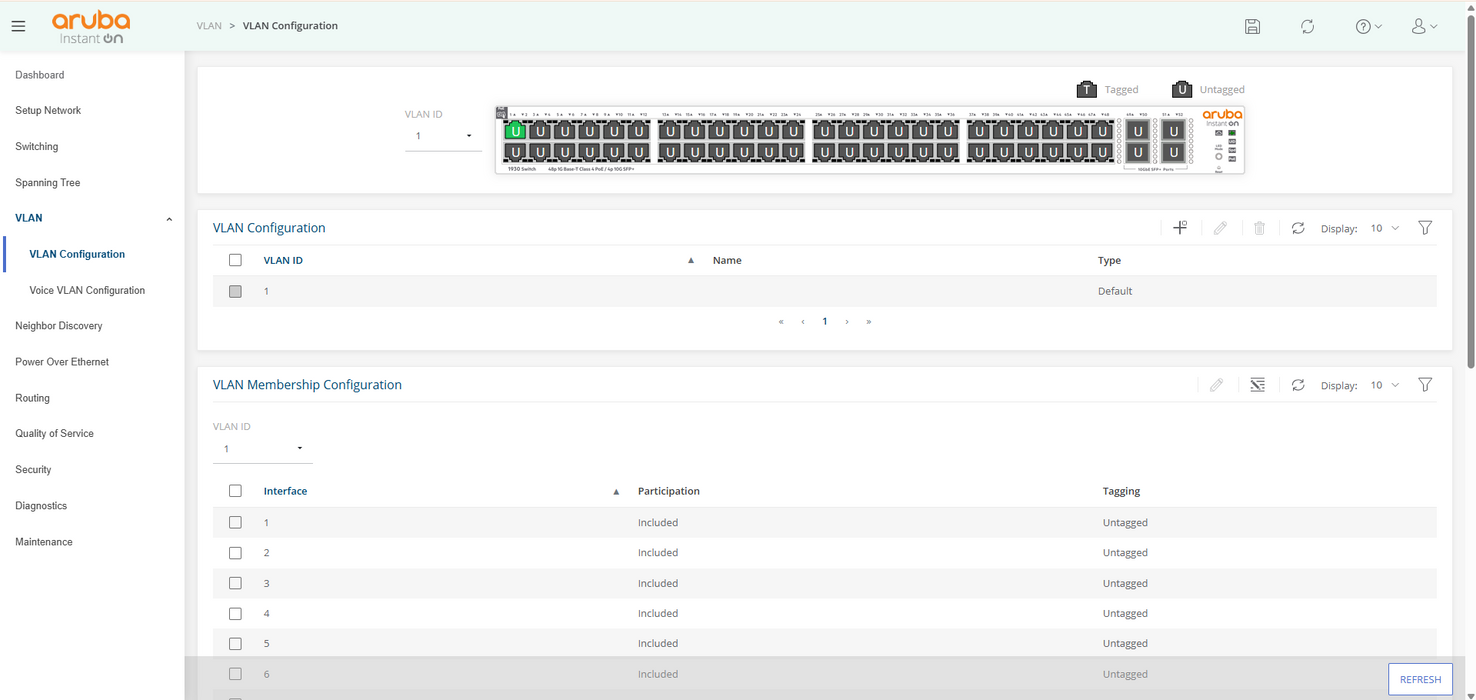The width and height of the screenshot is (1476, 700).
Task: Click the edit all icon in VLAN Membership
Action: click(1257, 385)
